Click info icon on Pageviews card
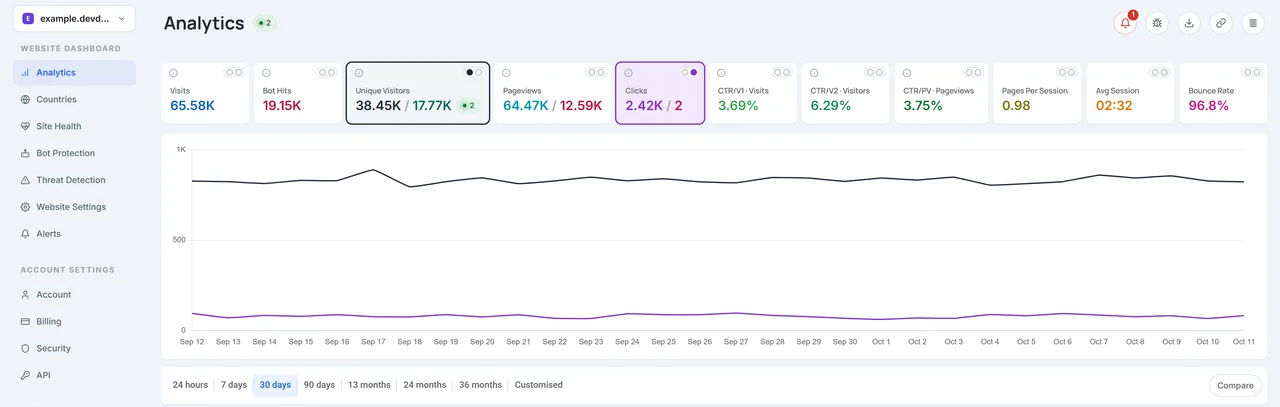Image resolution: width=1280 pixels, height=407 pixels. click(507, 73)
